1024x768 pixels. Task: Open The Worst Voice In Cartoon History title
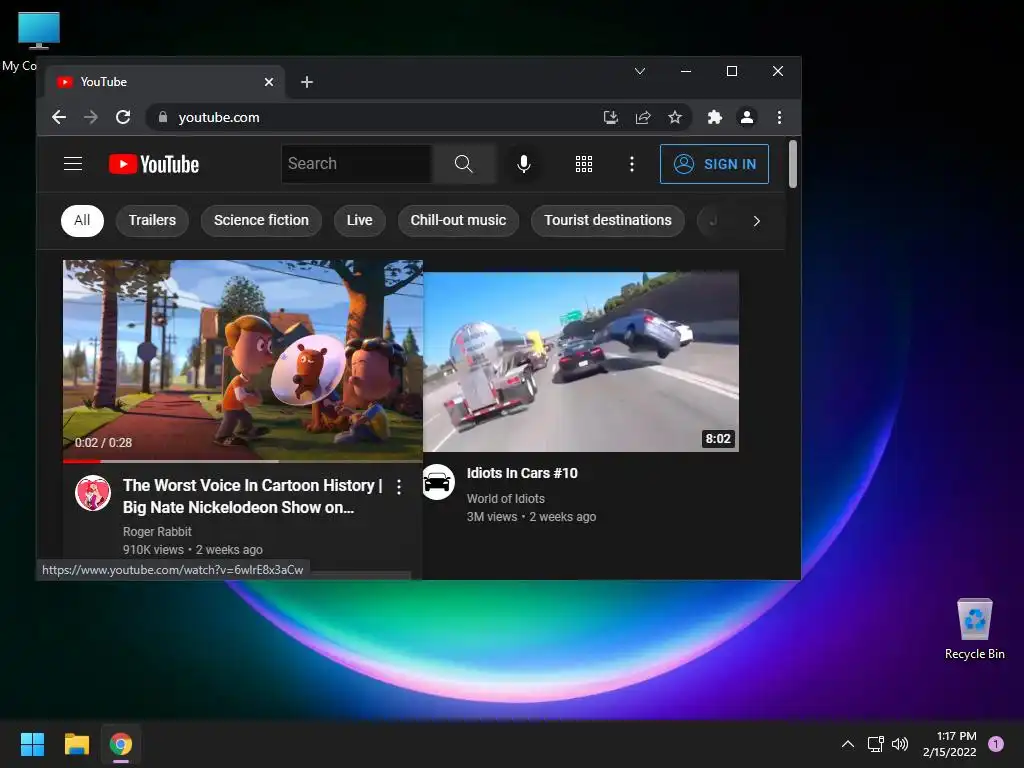[x=253, y=496]
